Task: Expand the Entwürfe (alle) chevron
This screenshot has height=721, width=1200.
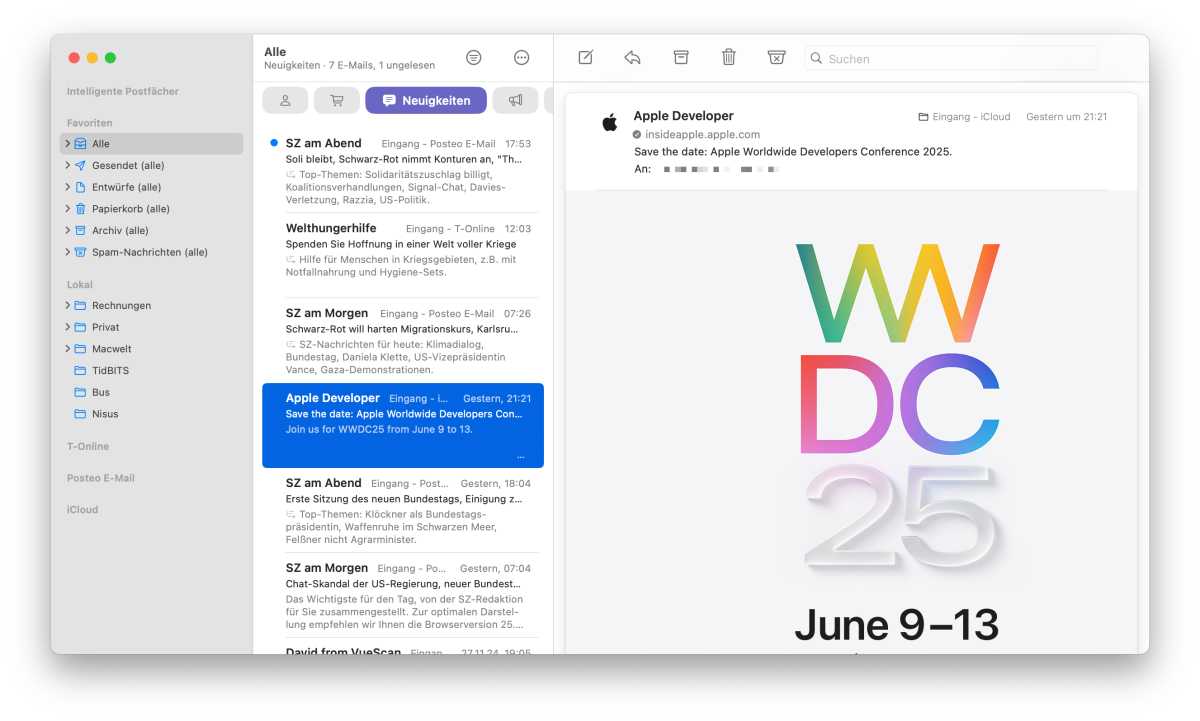Action: click(67, 187)
